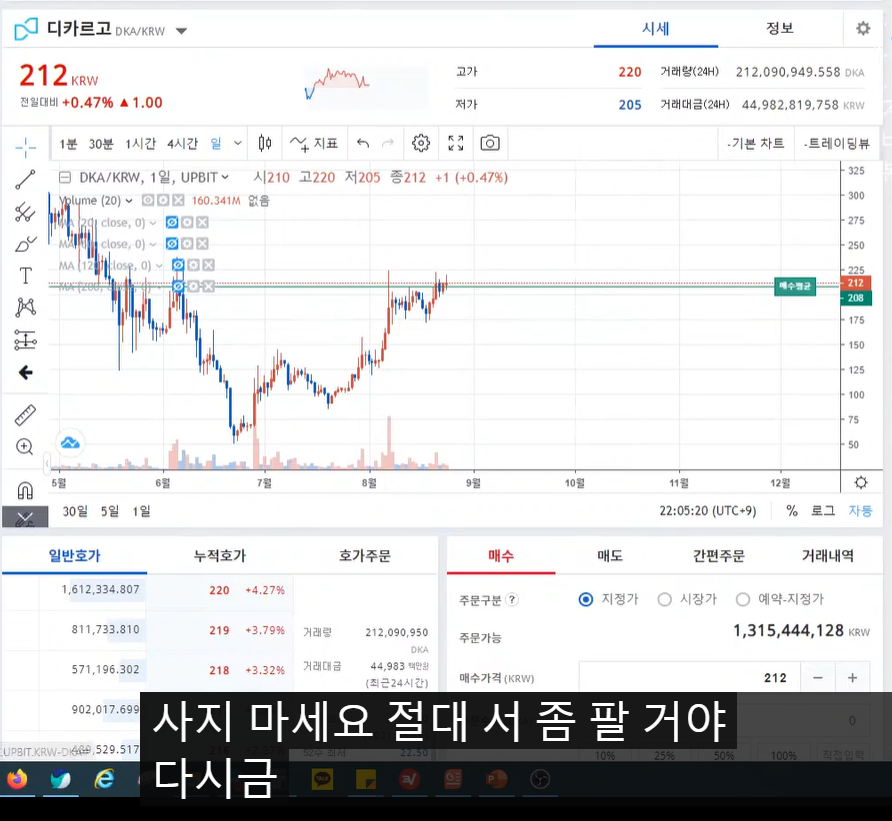892x821 pixels.
Task: Click the 매수가격 input field showing 212
Action: 689,678
